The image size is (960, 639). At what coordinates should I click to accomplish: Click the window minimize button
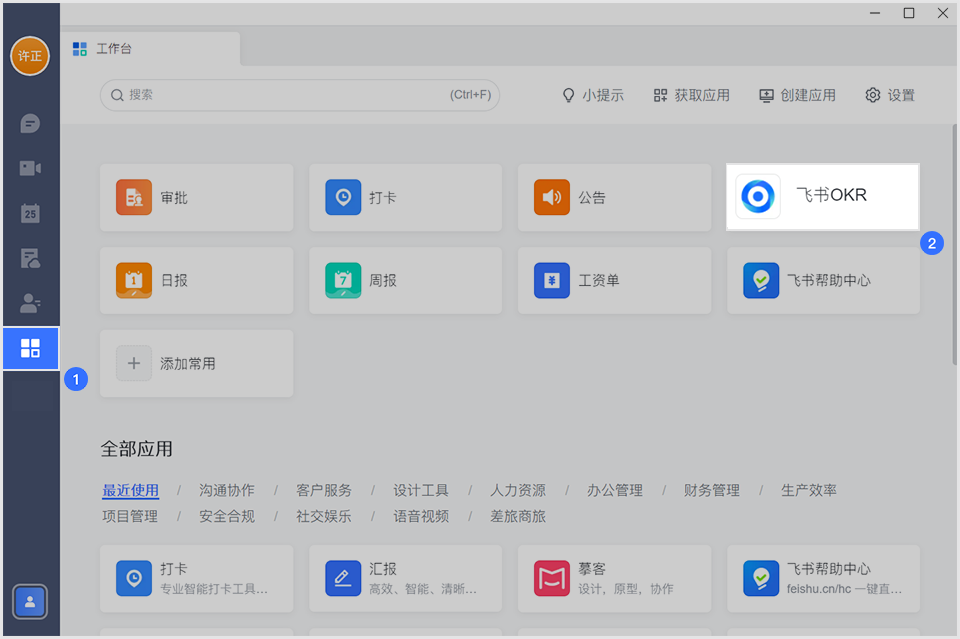point(875,13)
